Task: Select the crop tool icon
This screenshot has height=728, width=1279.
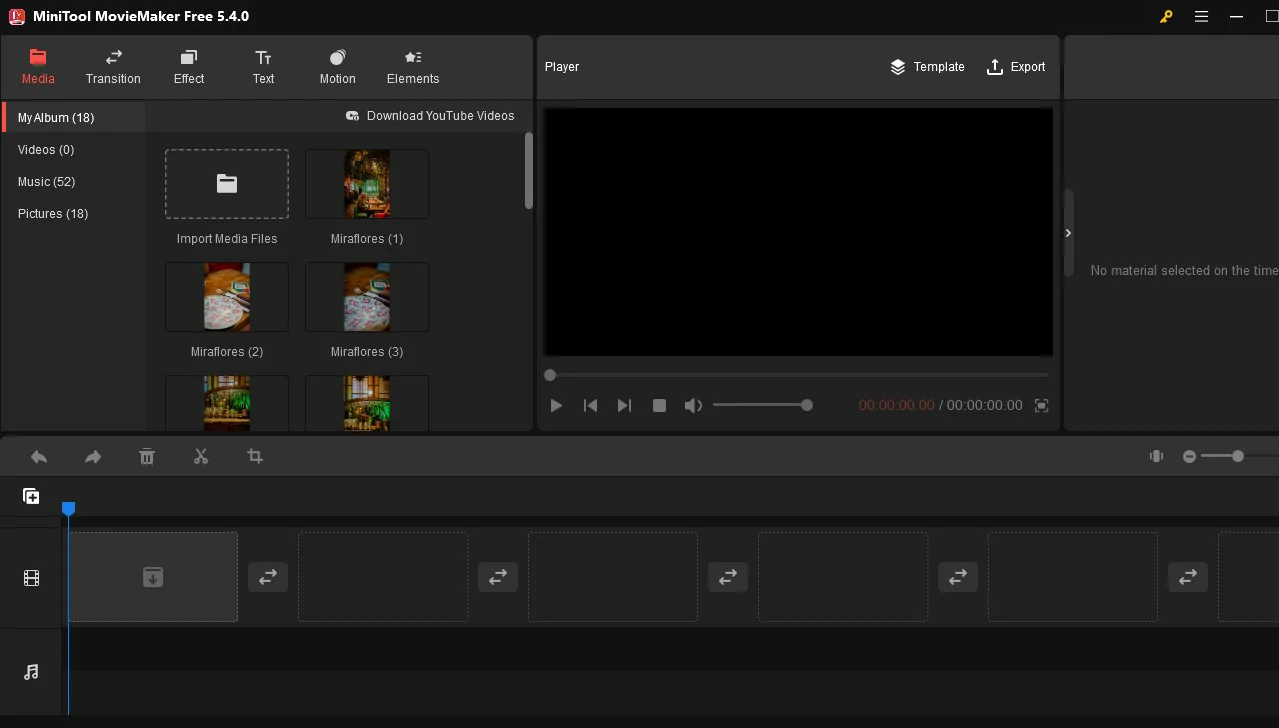Action: coord(255,457)
